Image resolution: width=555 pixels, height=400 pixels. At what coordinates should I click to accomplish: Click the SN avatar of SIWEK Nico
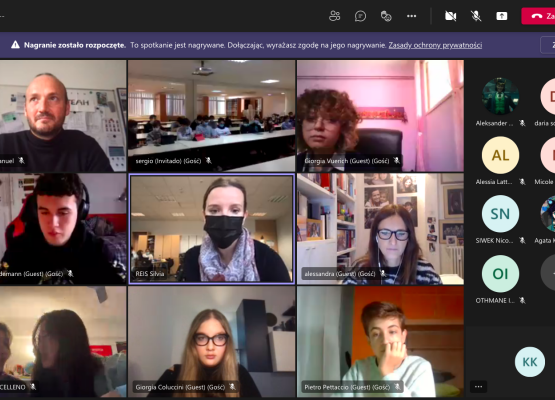(500, 214)
